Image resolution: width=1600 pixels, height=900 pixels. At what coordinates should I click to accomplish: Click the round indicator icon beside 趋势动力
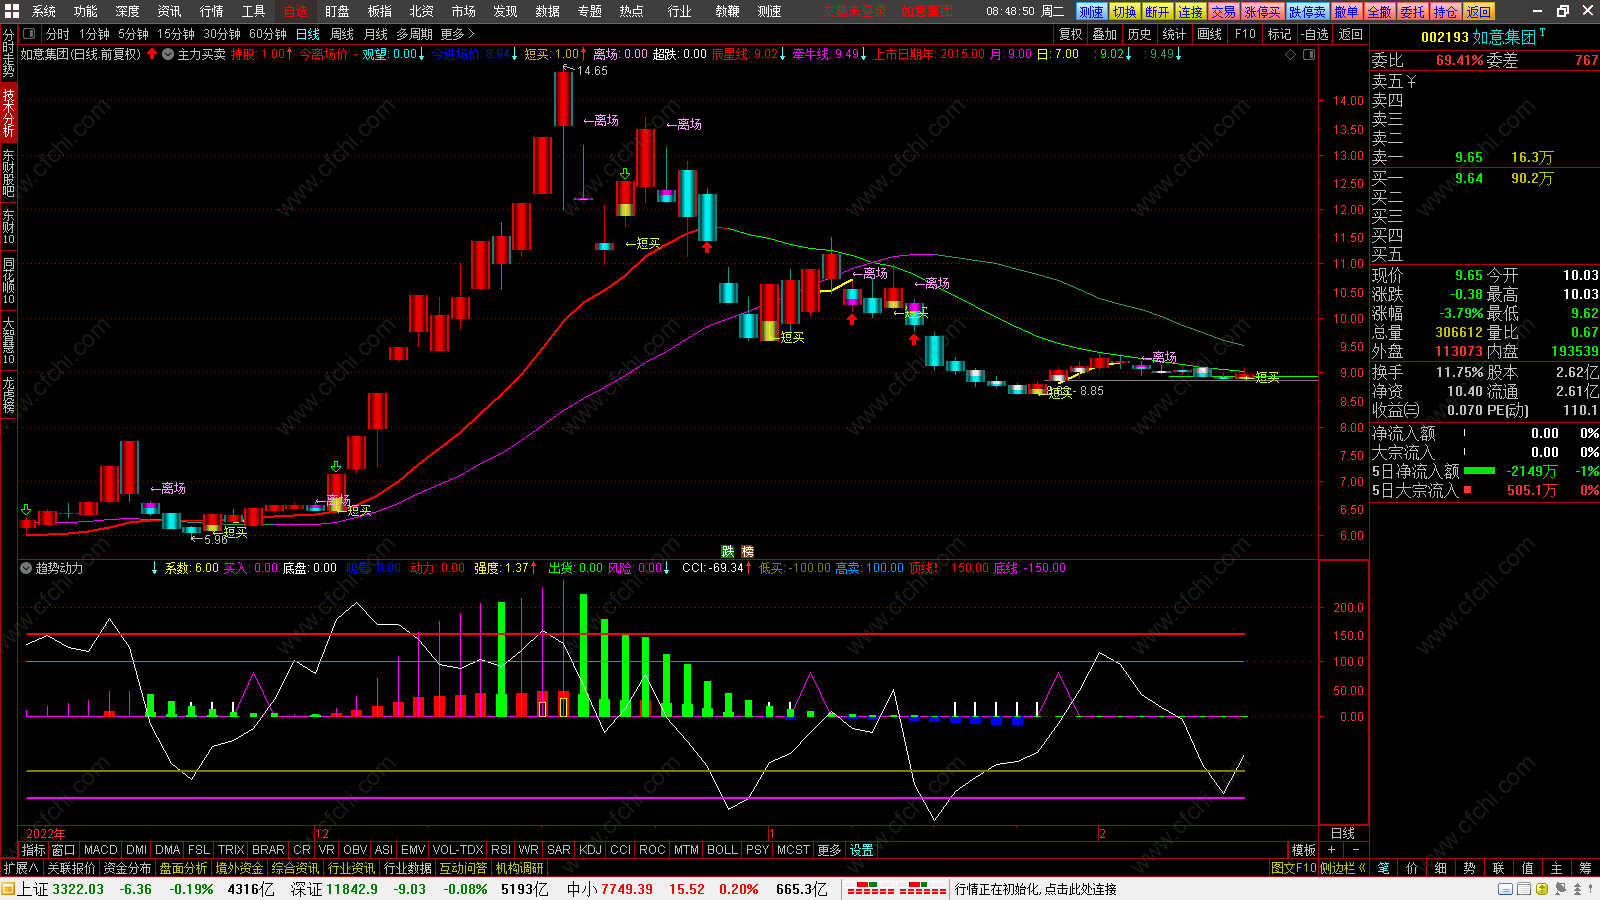tap(26, 568)
